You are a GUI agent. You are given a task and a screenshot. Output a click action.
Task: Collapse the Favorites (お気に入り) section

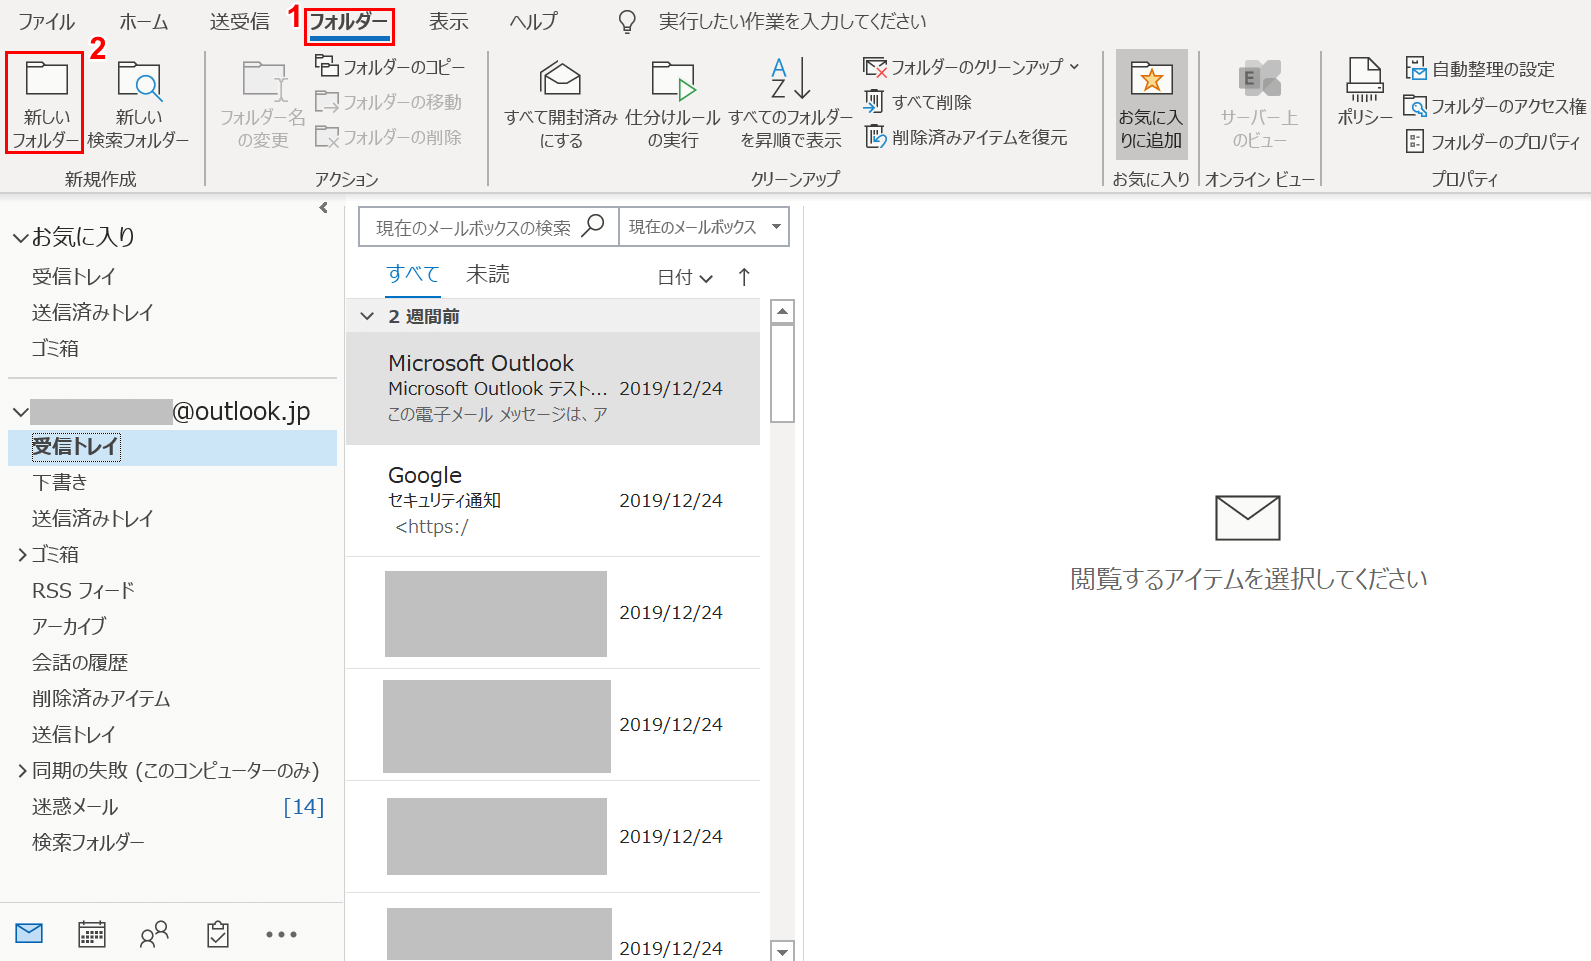coord(20,238)
